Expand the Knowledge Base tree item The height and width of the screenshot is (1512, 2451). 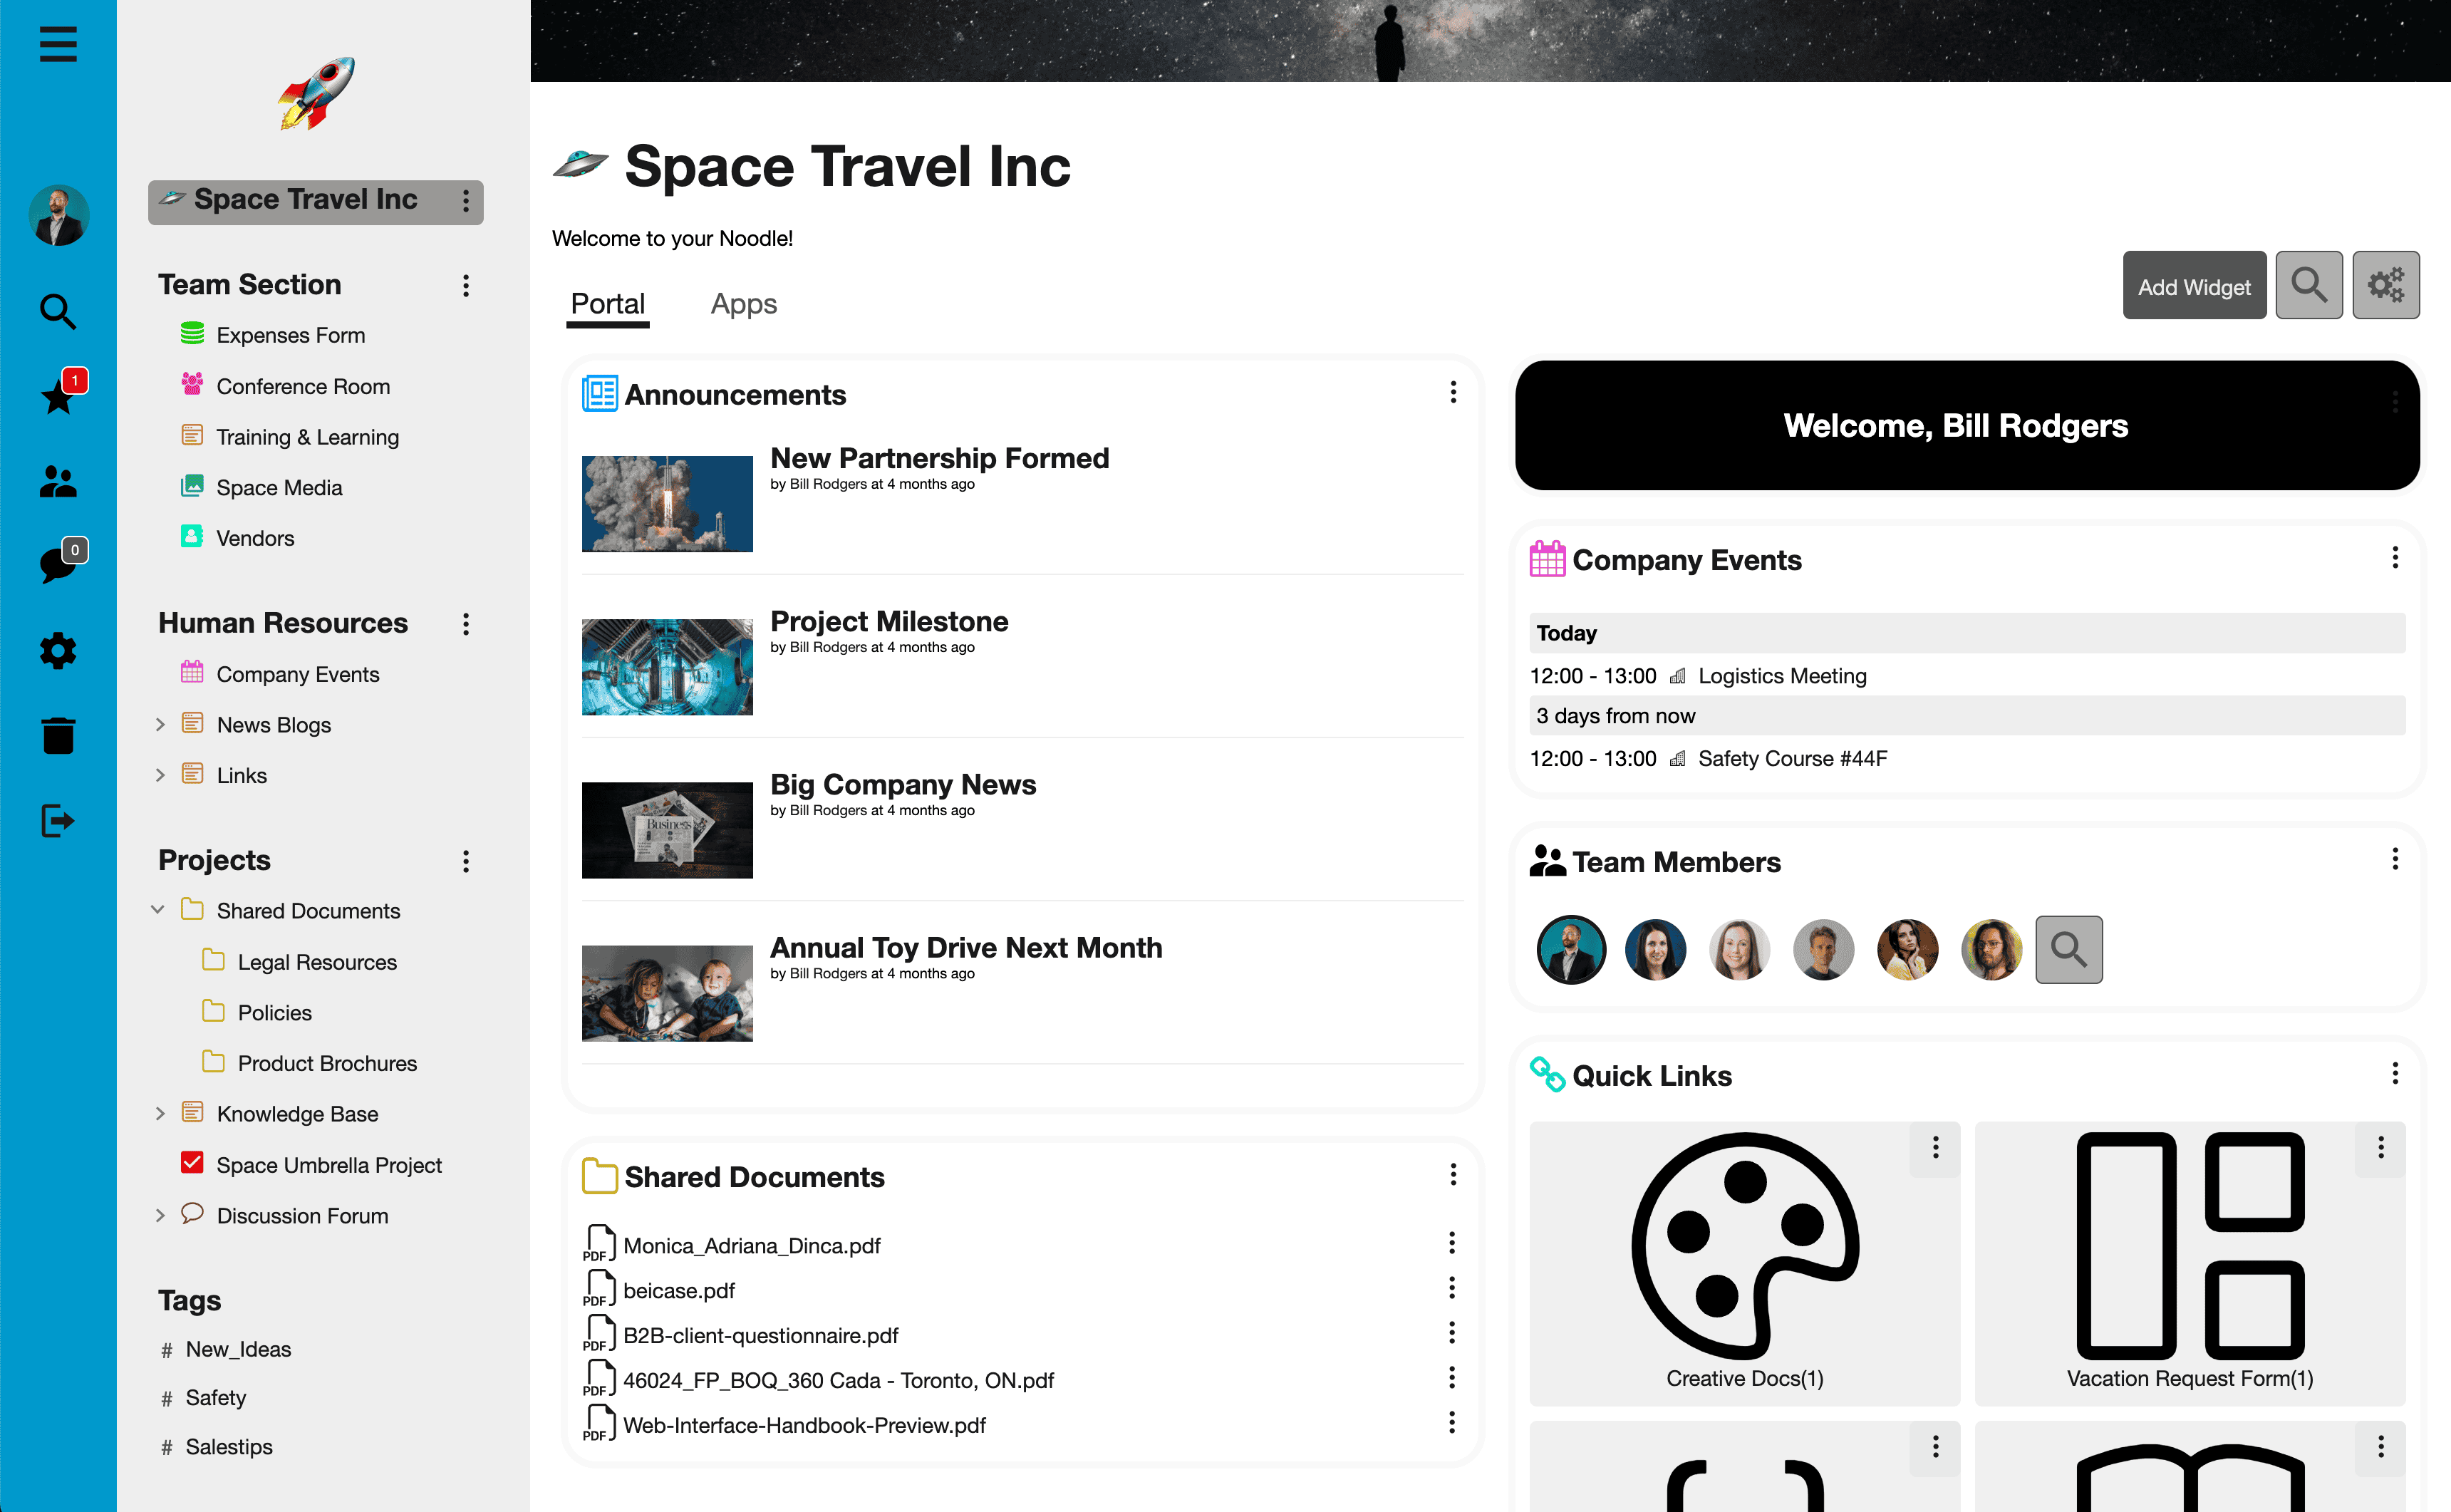pyautogui.click(x=160, y=1113)
